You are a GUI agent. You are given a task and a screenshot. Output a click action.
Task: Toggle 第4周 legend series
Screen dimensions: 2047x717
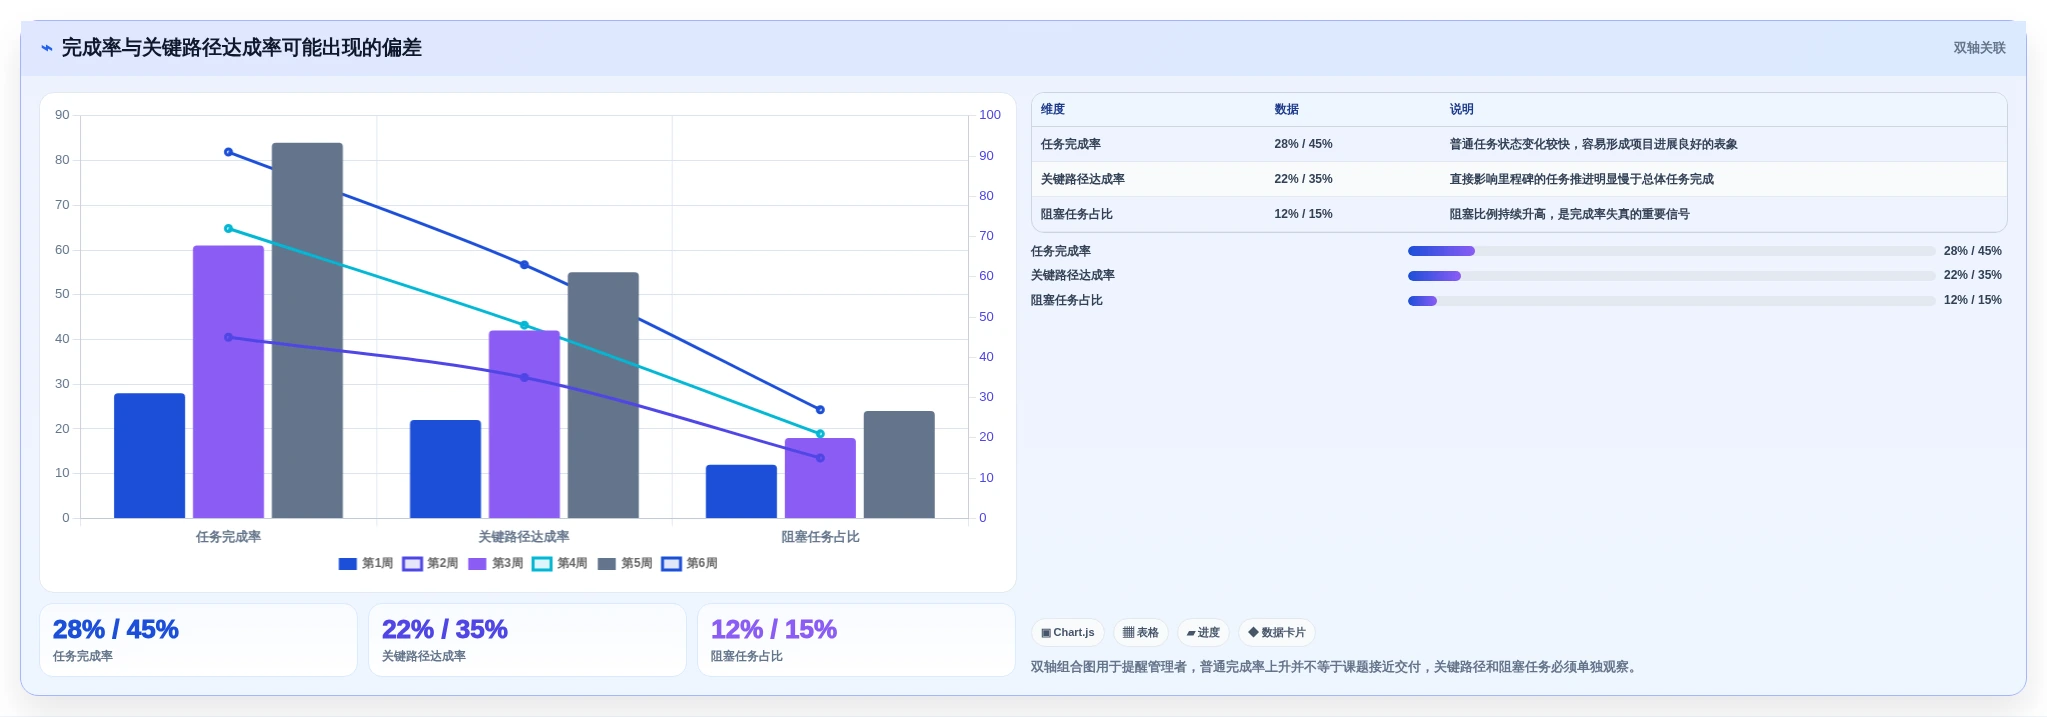pos(560,564)
